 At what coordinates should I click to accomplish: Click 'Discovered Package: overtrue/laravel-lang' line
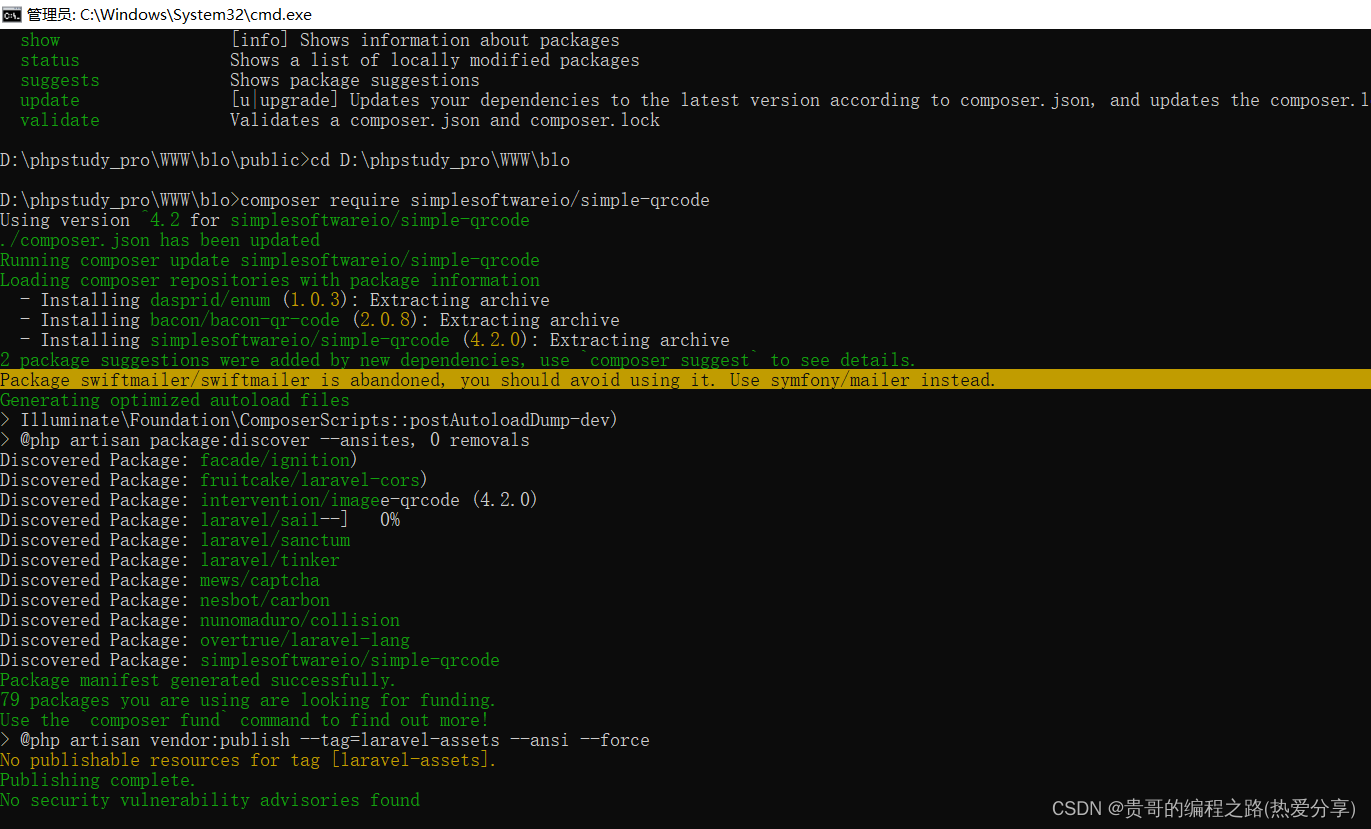(205, 640)
